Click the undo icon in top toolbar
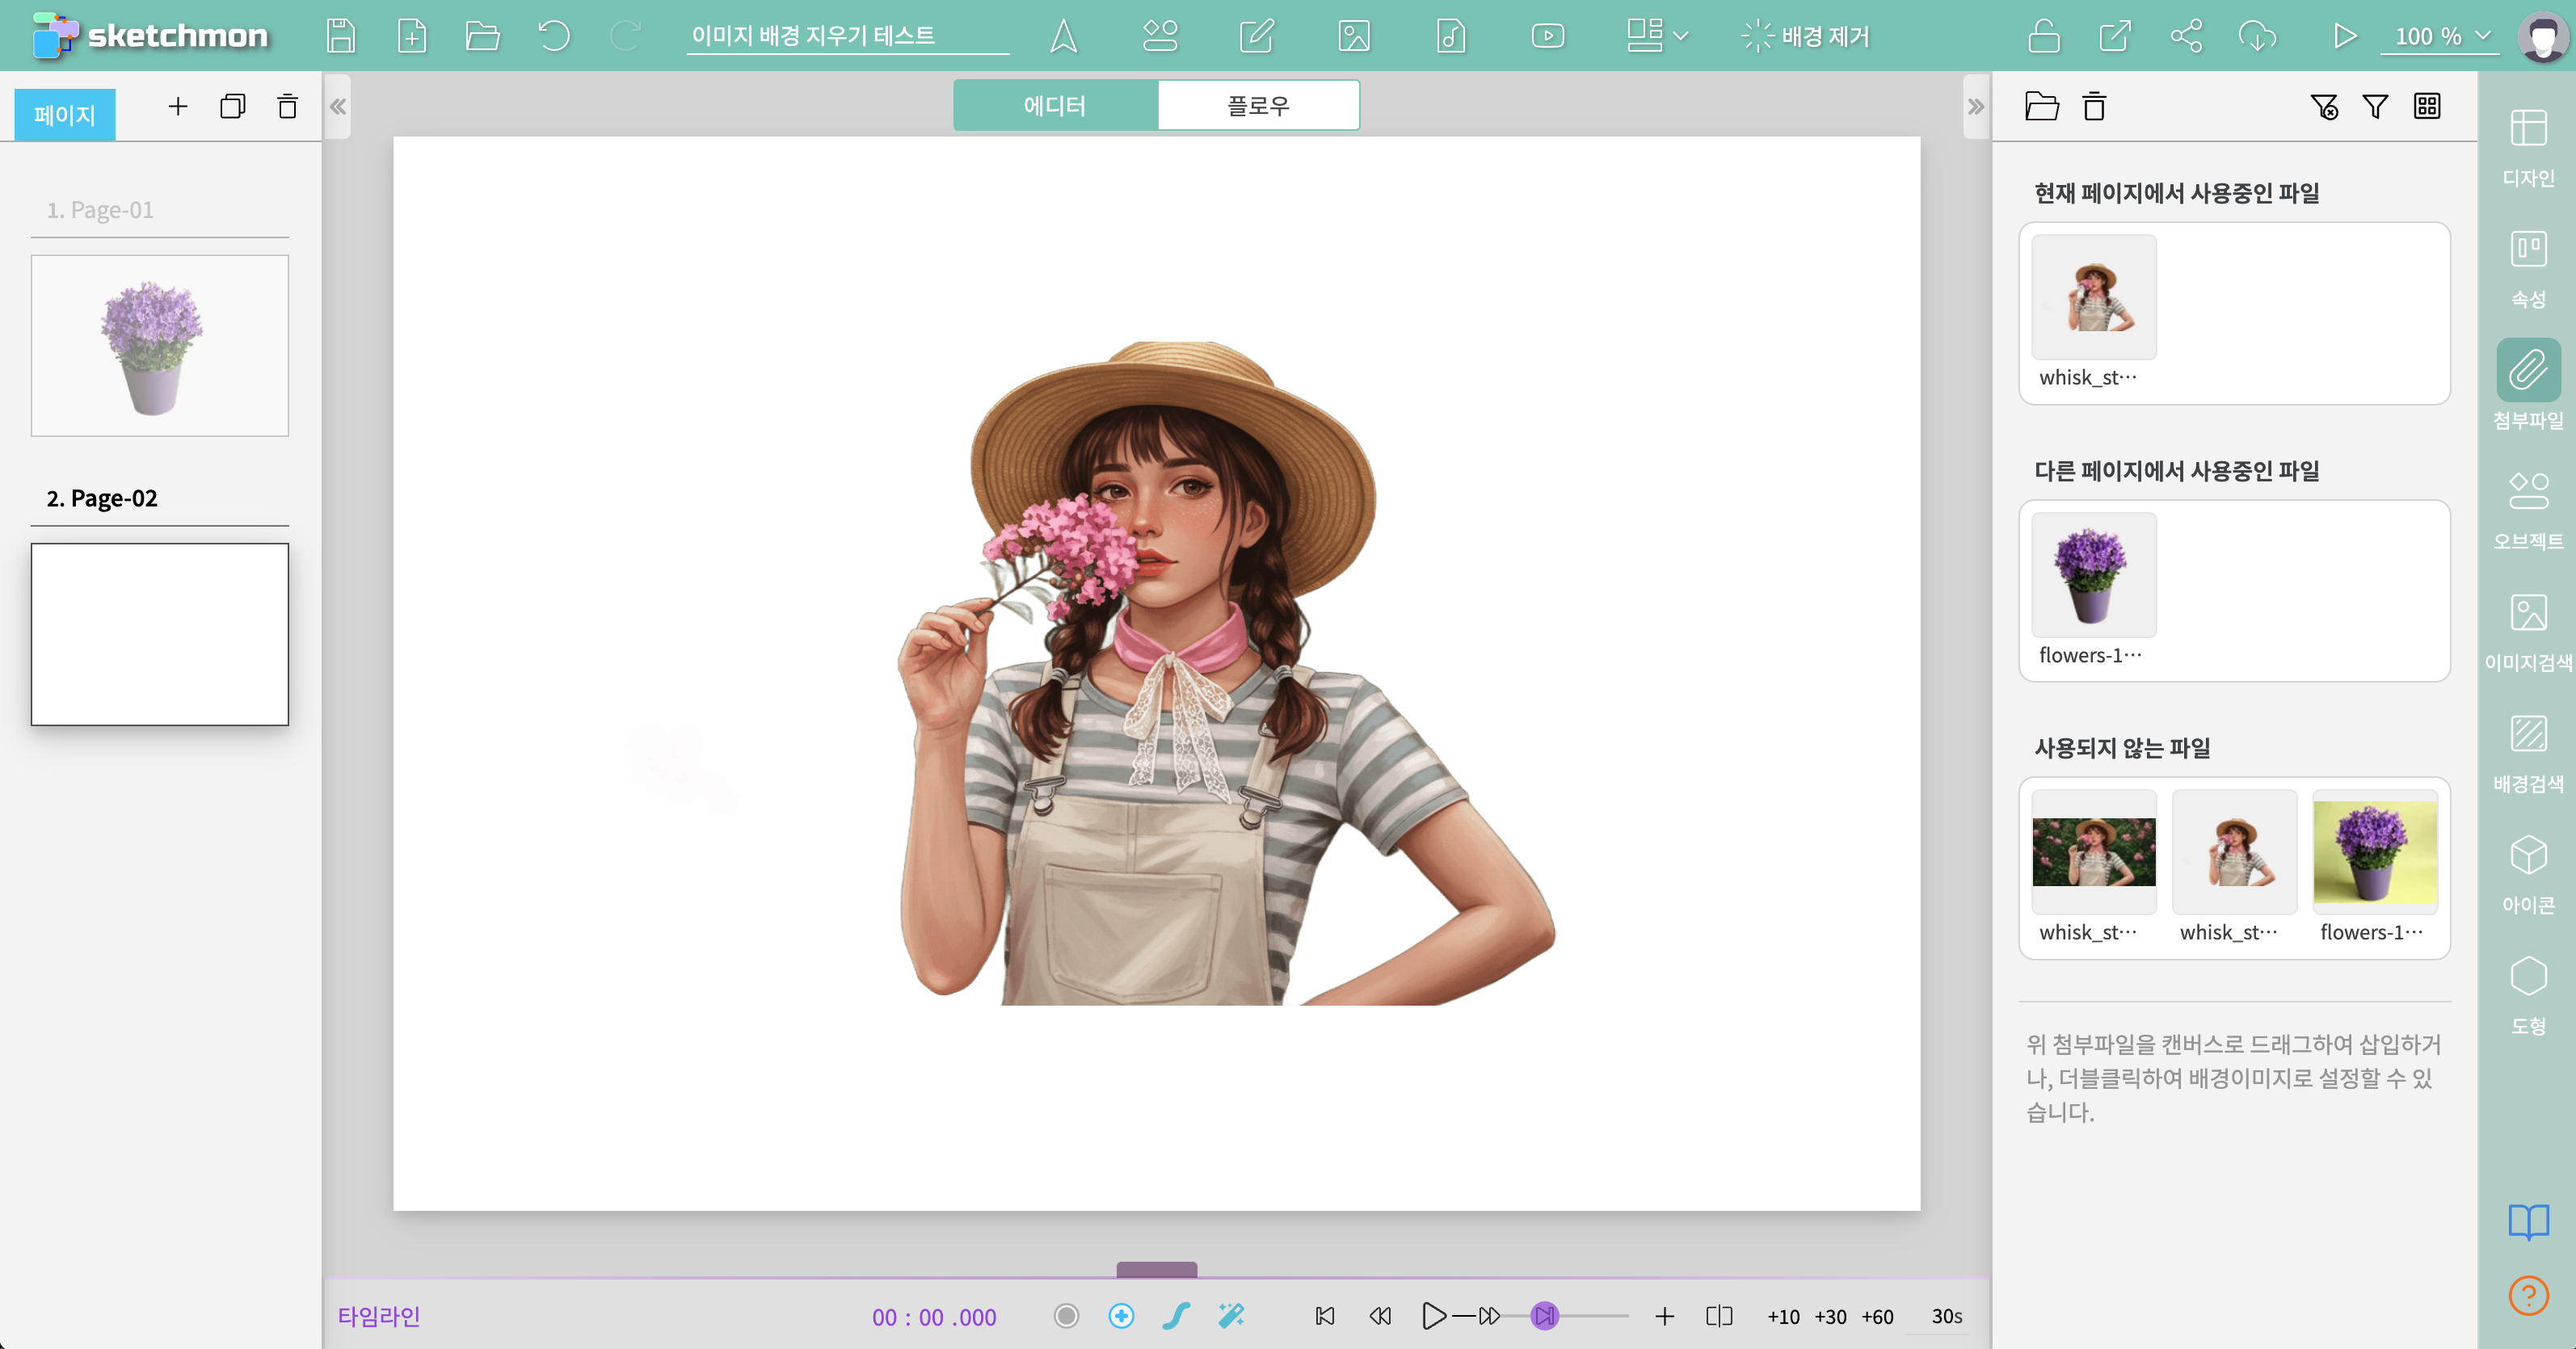Image resolution: width=2576 pixels, height=1349 pixels. tap(553, 36)
